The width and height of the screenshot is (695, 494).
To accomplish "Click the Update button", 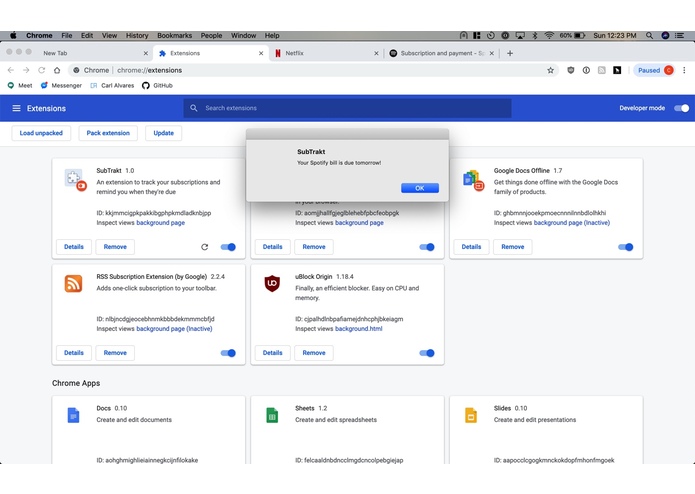I will click(x=164, y=133).
